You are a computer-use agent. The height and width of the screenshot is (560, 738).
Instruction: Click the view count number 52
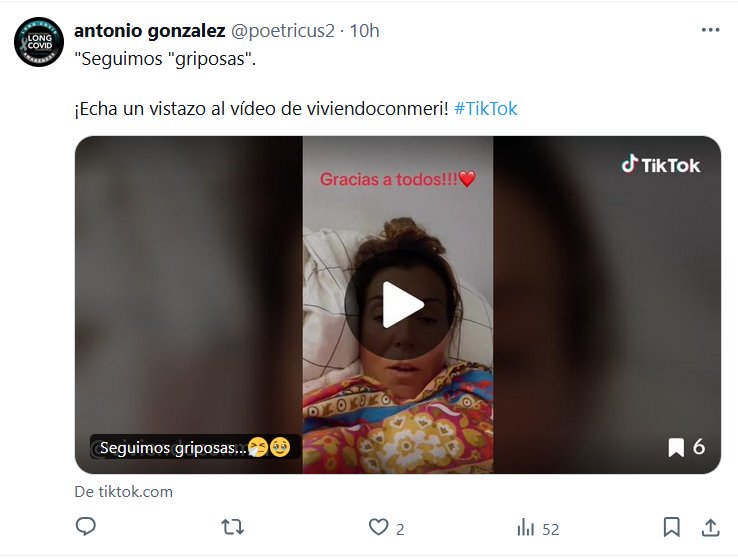[x=551, y=529]
